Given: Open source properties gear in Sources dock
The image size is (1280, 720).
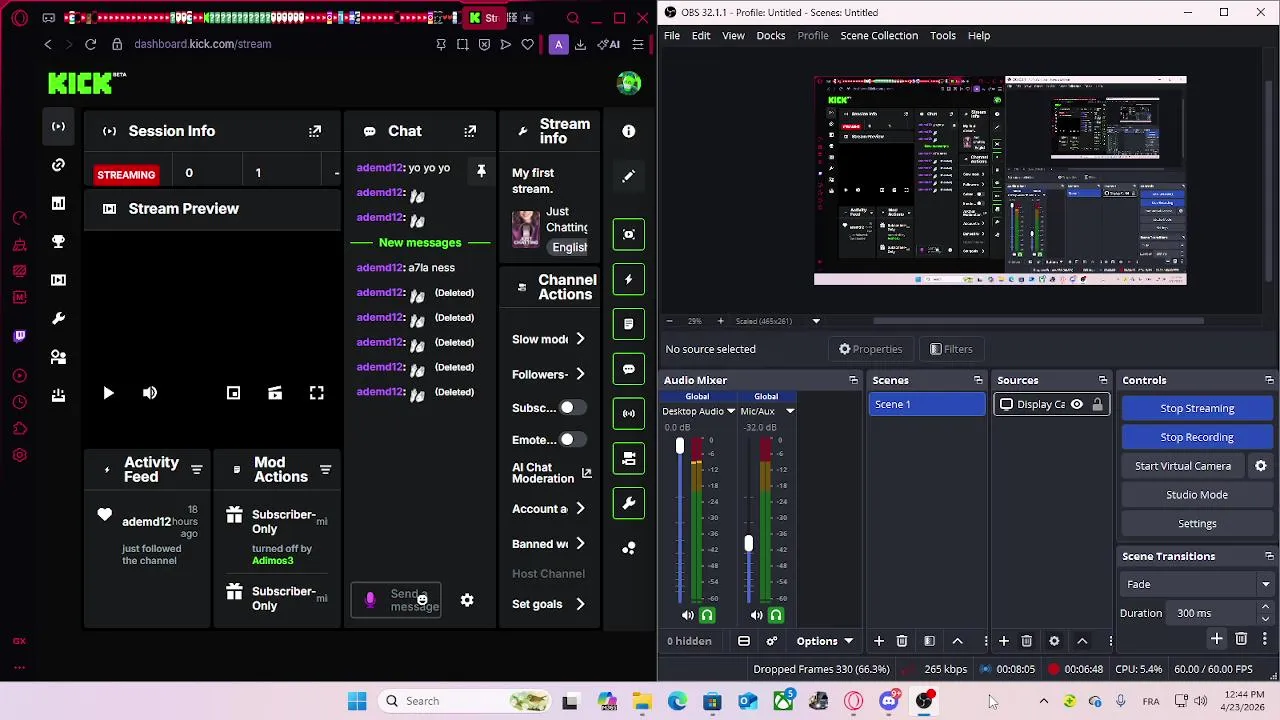Looking at the screenshot, I should pyautogui.click(x=1054, y=641).
